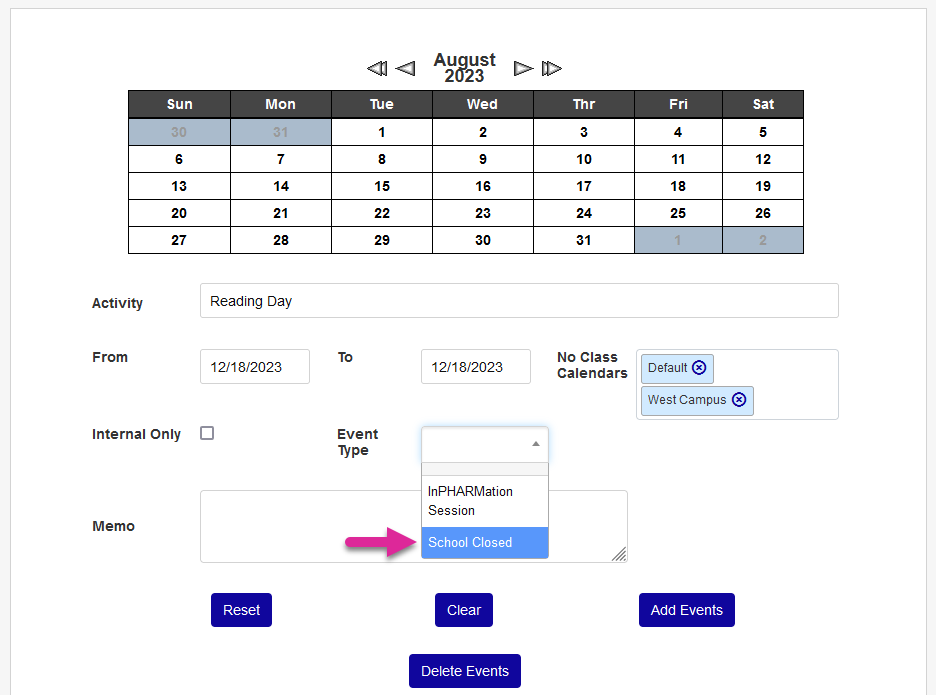Advance to next month arrow
The image size is (936, 695).
pos(523,69)
